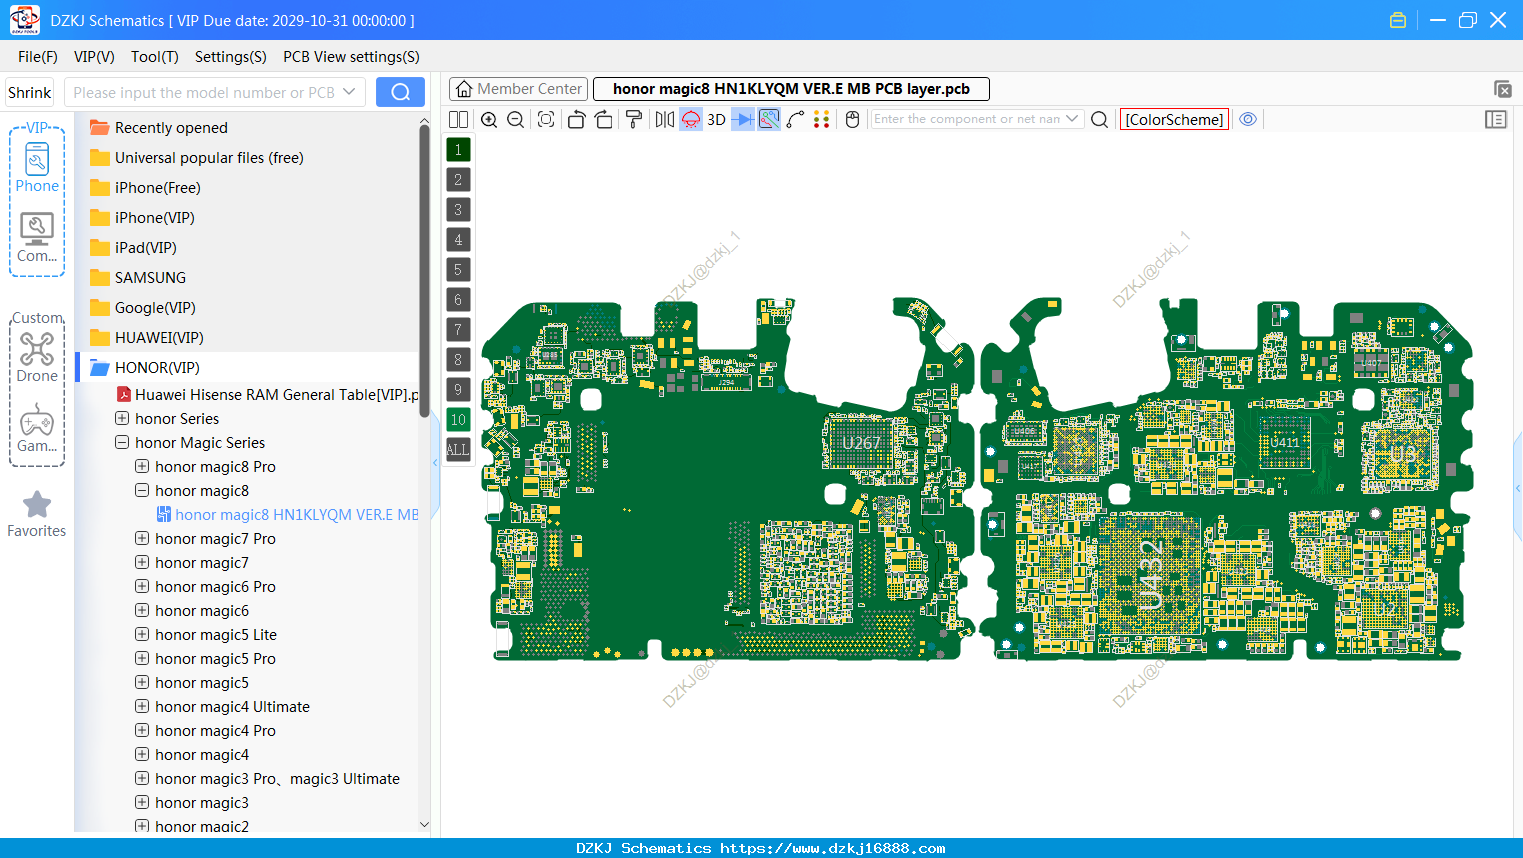Image resolution: width=1523 pixels, height=858 pixels.
Task: Select the Drone category icon
Action: tap(37, 357)
